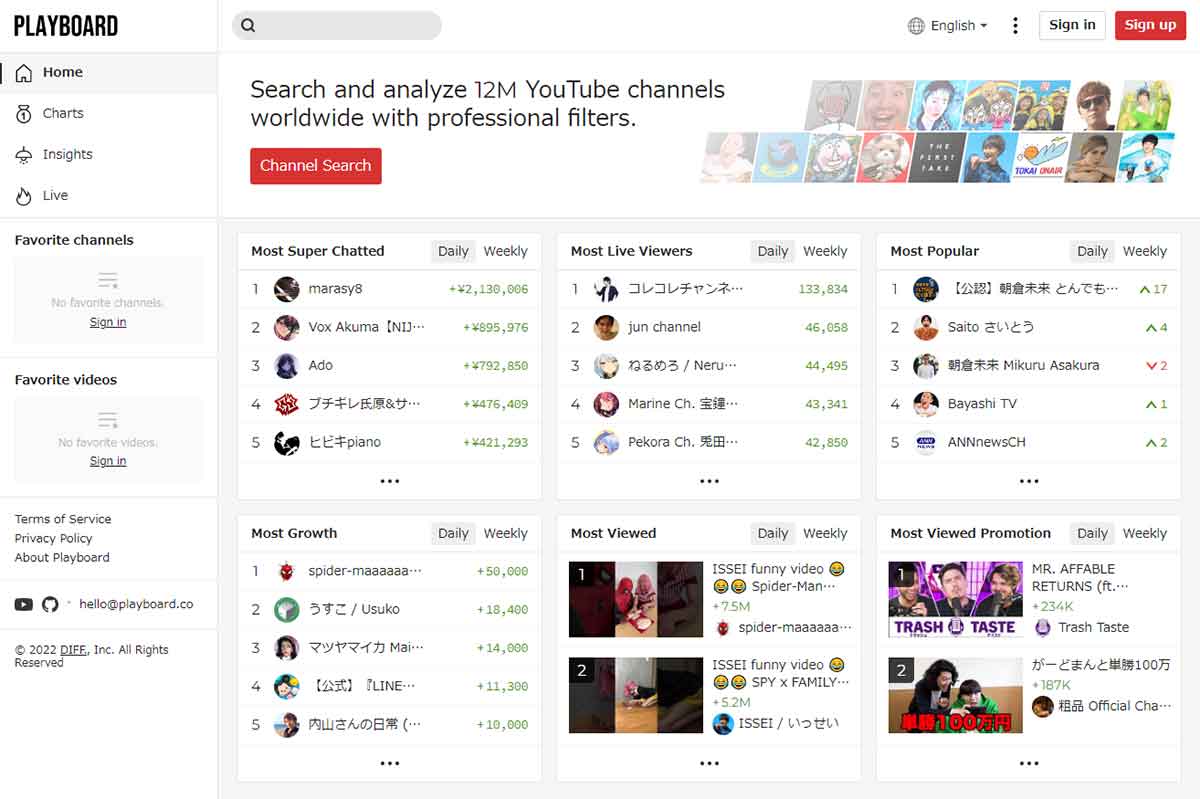The image size is (1200, 799).
Task: Click the YouTube icon in sidebar footer
Action: [24, 604]
